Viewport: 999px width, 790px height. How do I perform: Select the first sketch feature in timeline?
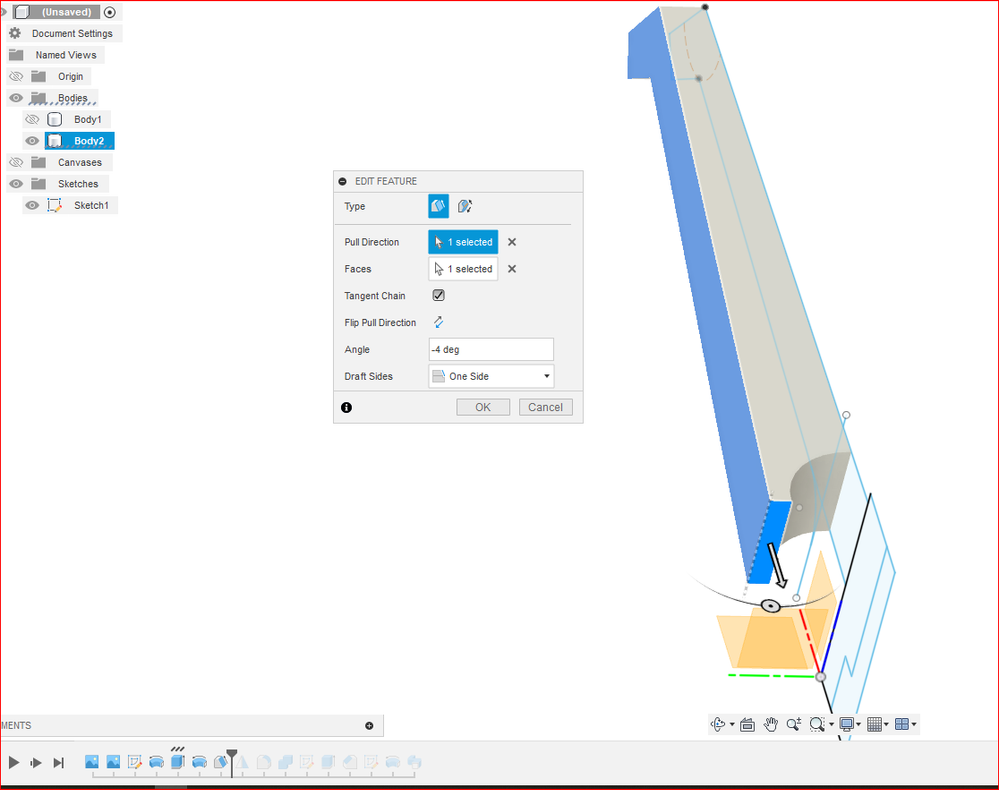coord(134,762)
